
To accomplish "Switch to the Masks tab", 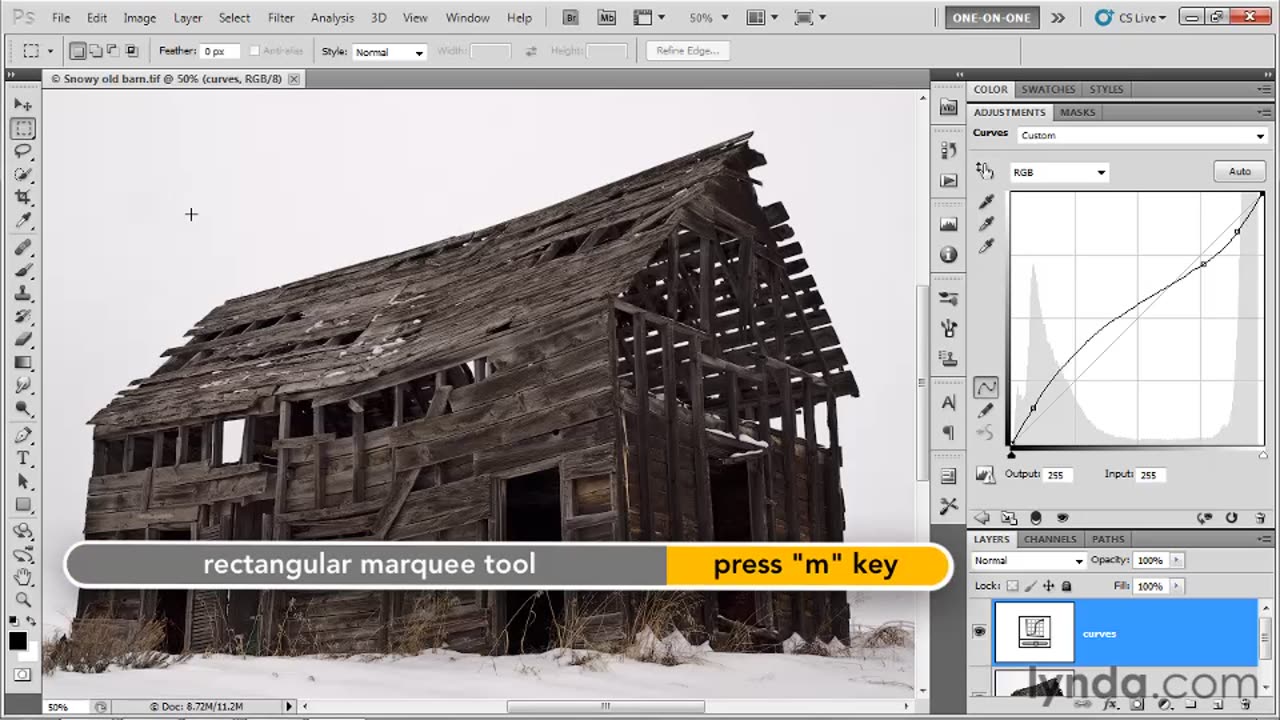I will click(1077, 112).
